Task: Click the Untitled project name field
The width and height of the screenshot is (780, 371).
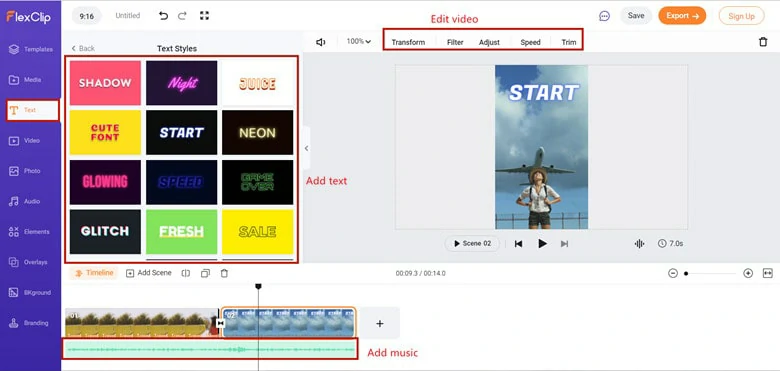Action: pos(128,16)
